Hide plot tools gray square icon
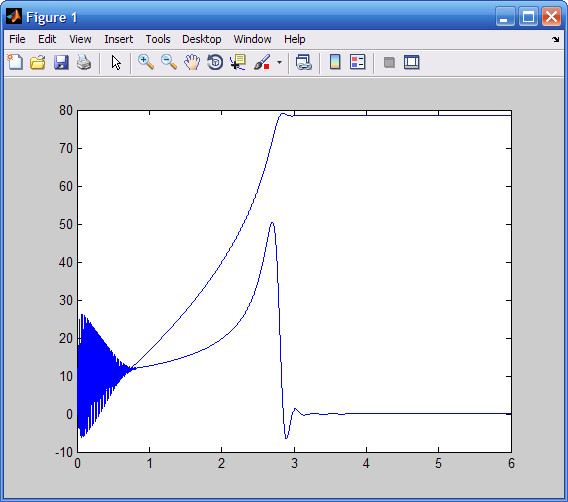 tap(389, 62)
